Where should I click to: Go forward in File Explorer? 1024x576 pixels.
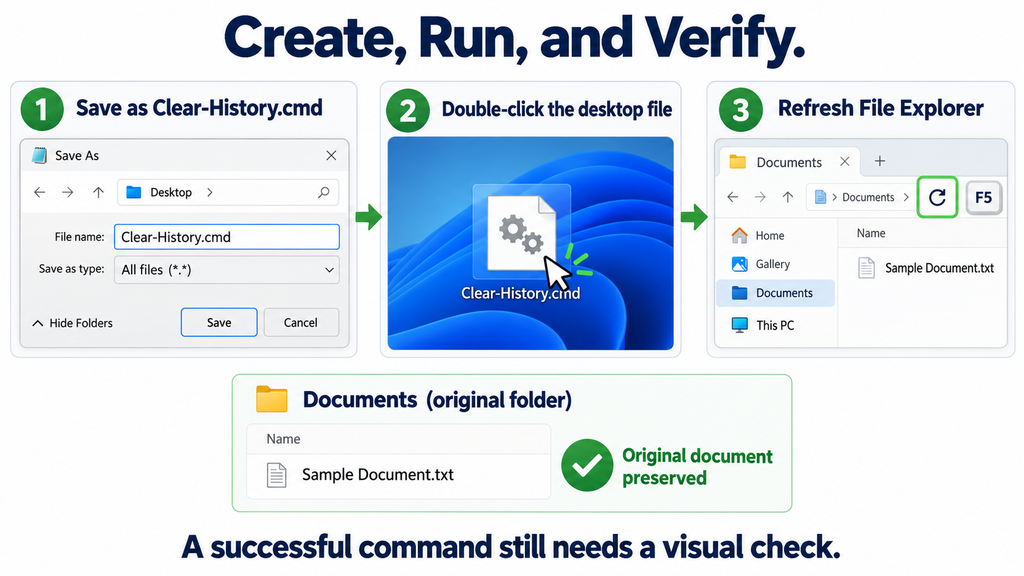760,197
